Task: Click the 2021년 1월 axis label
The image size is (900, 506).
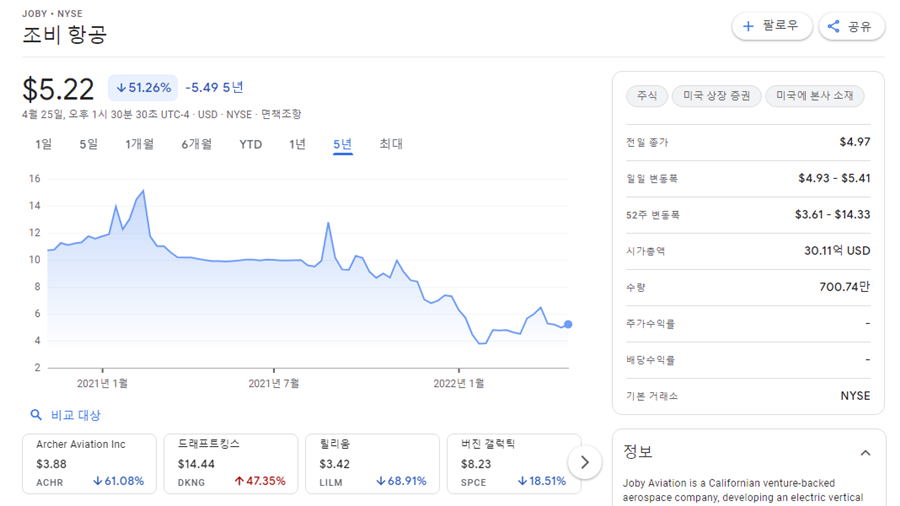Action: pyautogui.click(x=102, y=383)
